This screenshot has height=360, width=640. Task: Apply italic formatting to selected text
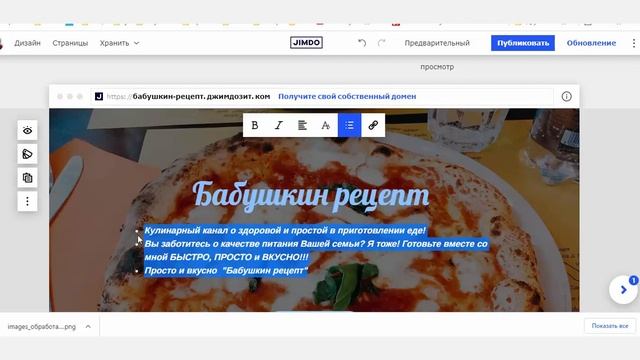pyautogui.click(x=278, y=125)
